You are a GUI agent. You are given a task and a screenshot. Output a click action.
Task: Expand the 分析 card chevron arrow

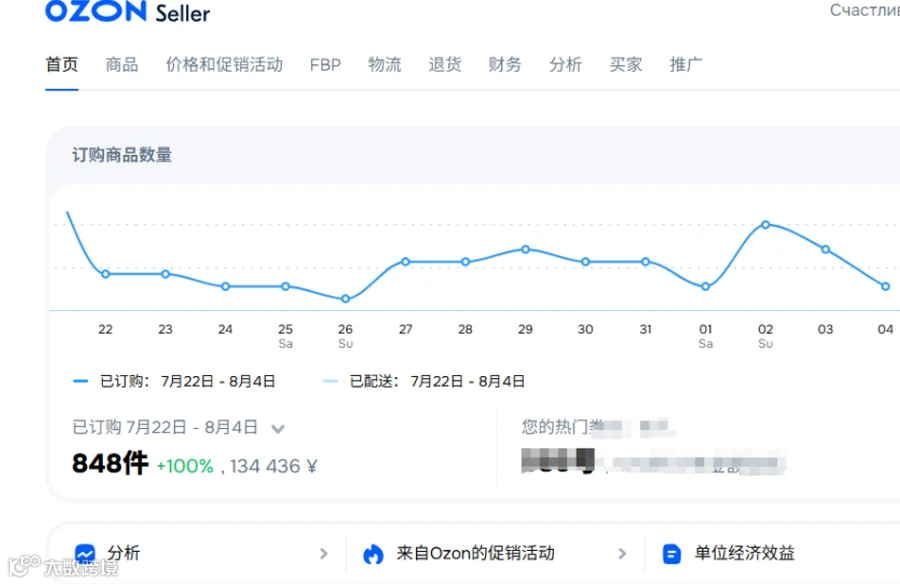click(324, 554)
